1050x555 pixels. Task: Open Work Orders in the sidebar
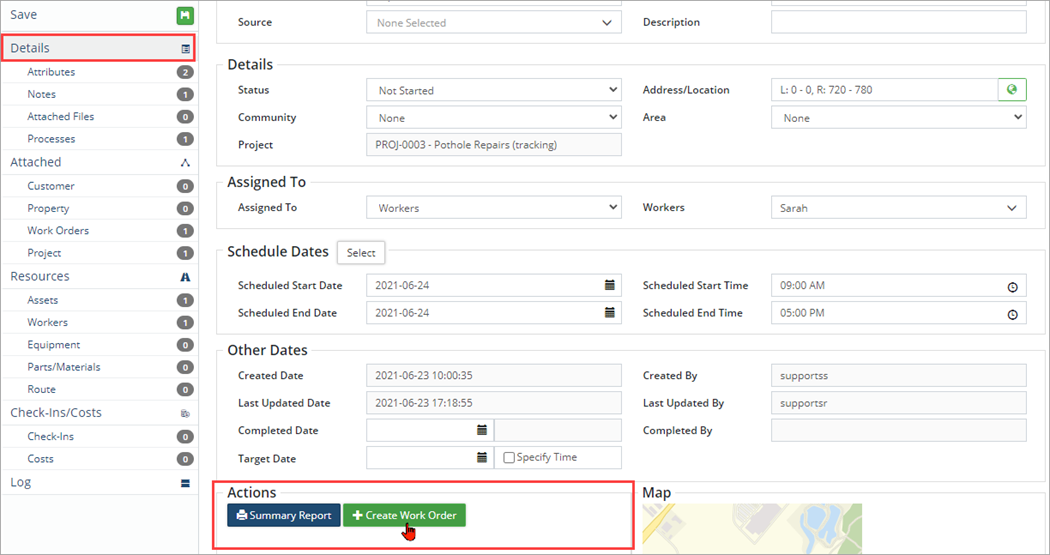(58, 230)
